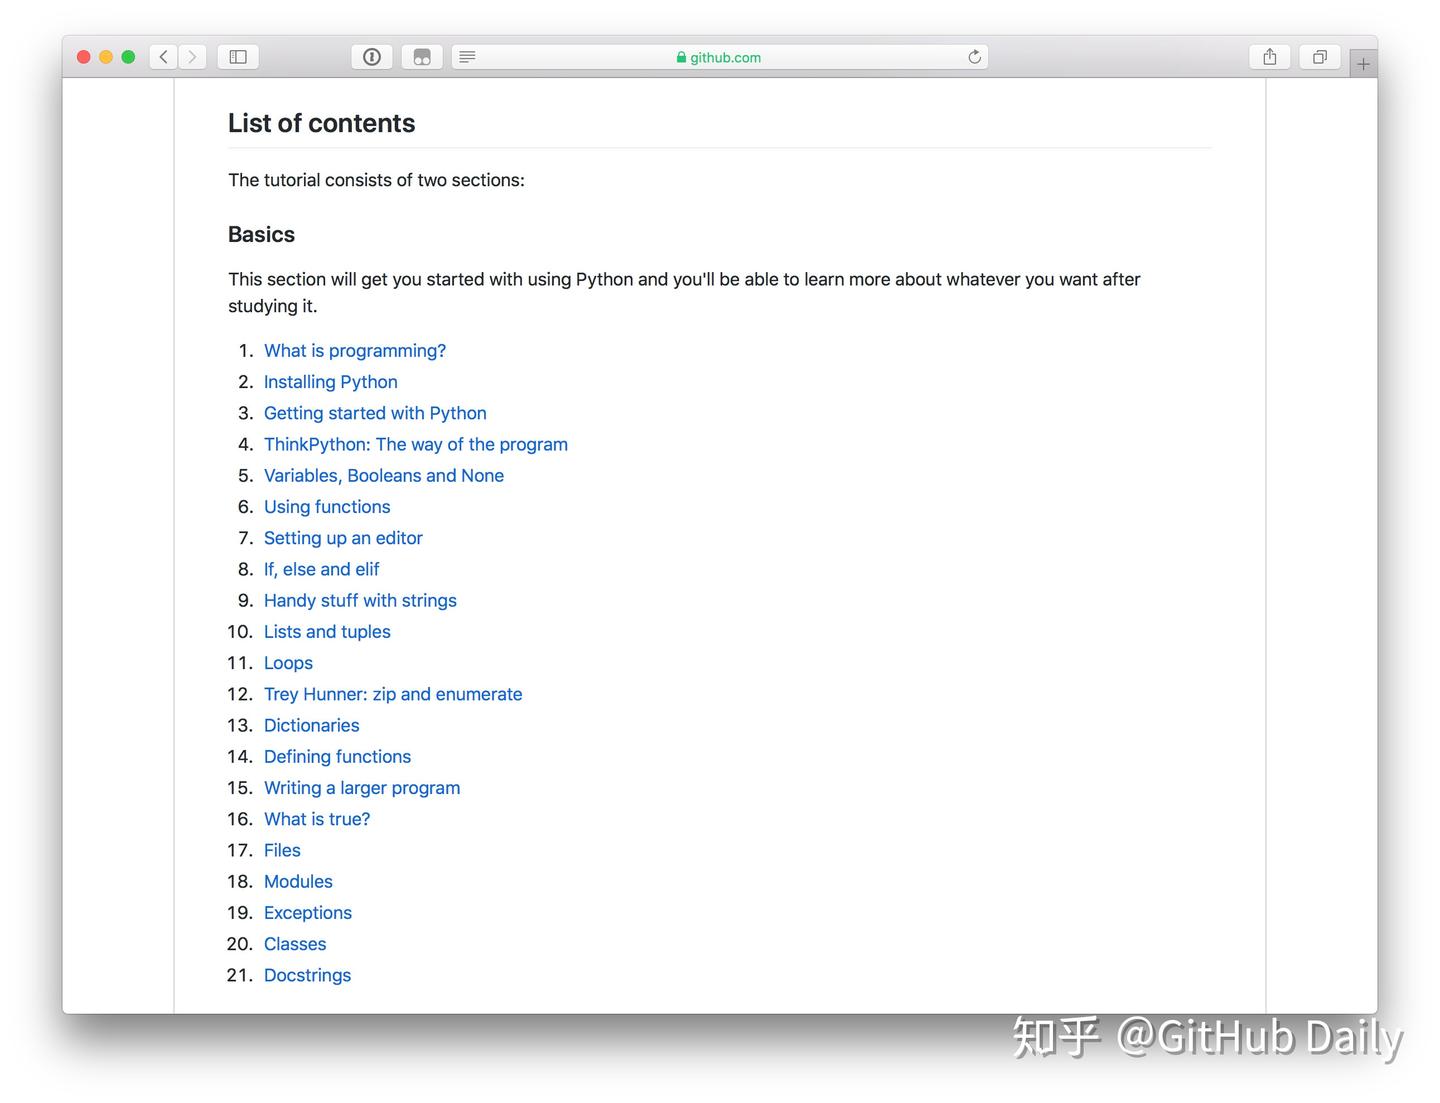Open the 'Docstrings' link

click(307, 975)
